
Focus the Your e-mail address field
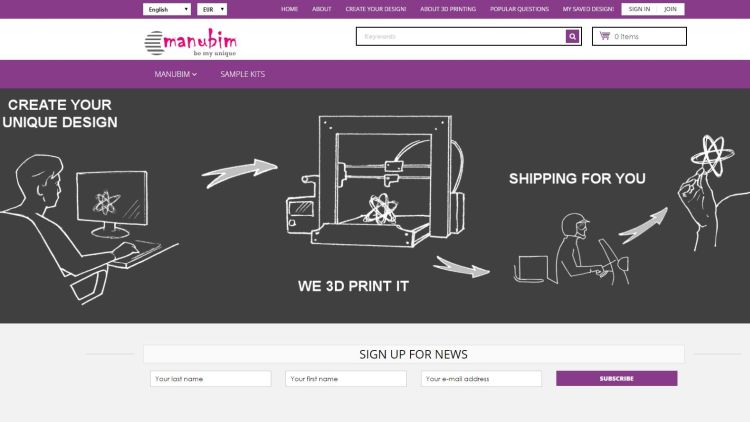pyautogui.click(x=481, y=378)
